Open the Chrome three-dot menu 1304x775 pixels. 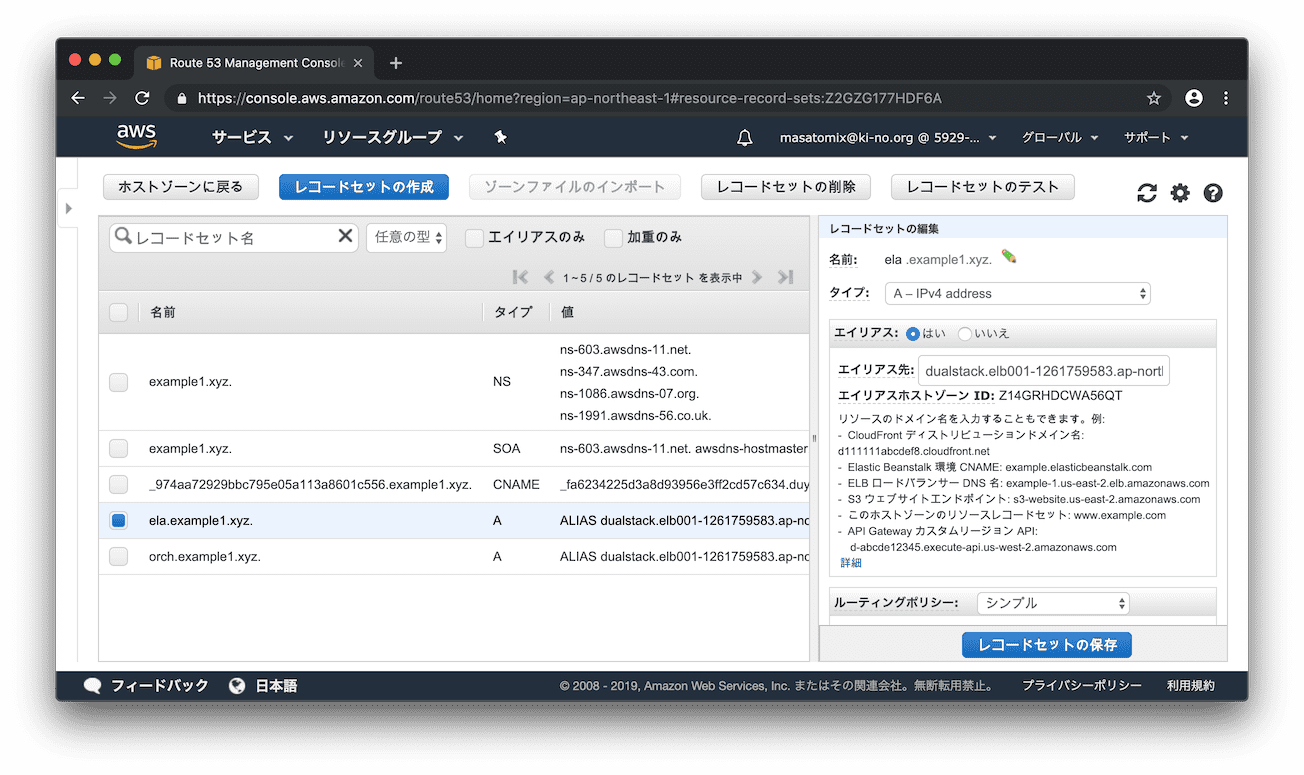coord(1226,98)
